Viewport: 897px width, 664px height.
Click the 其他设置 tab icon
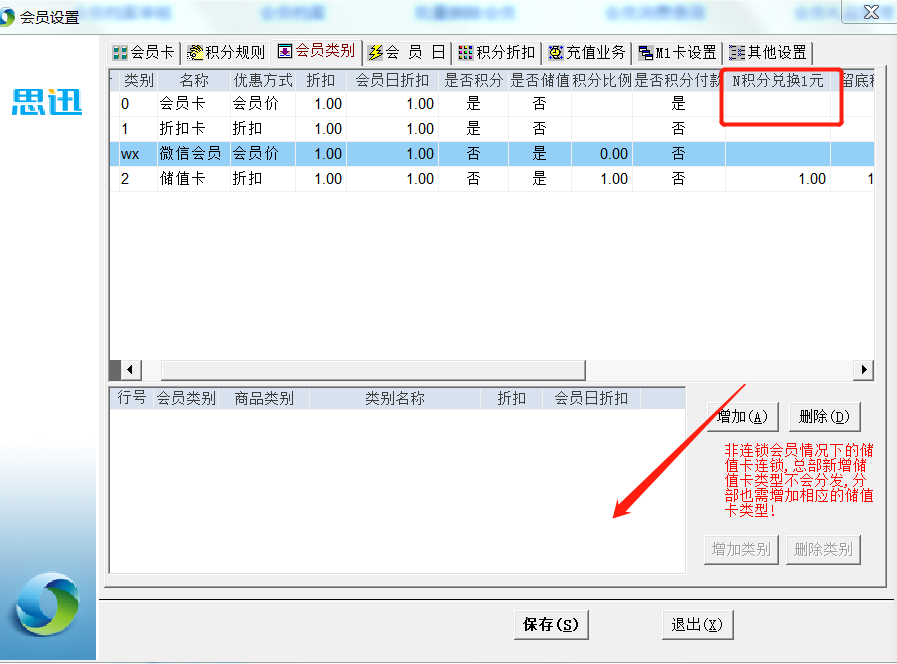pos(737,53)
